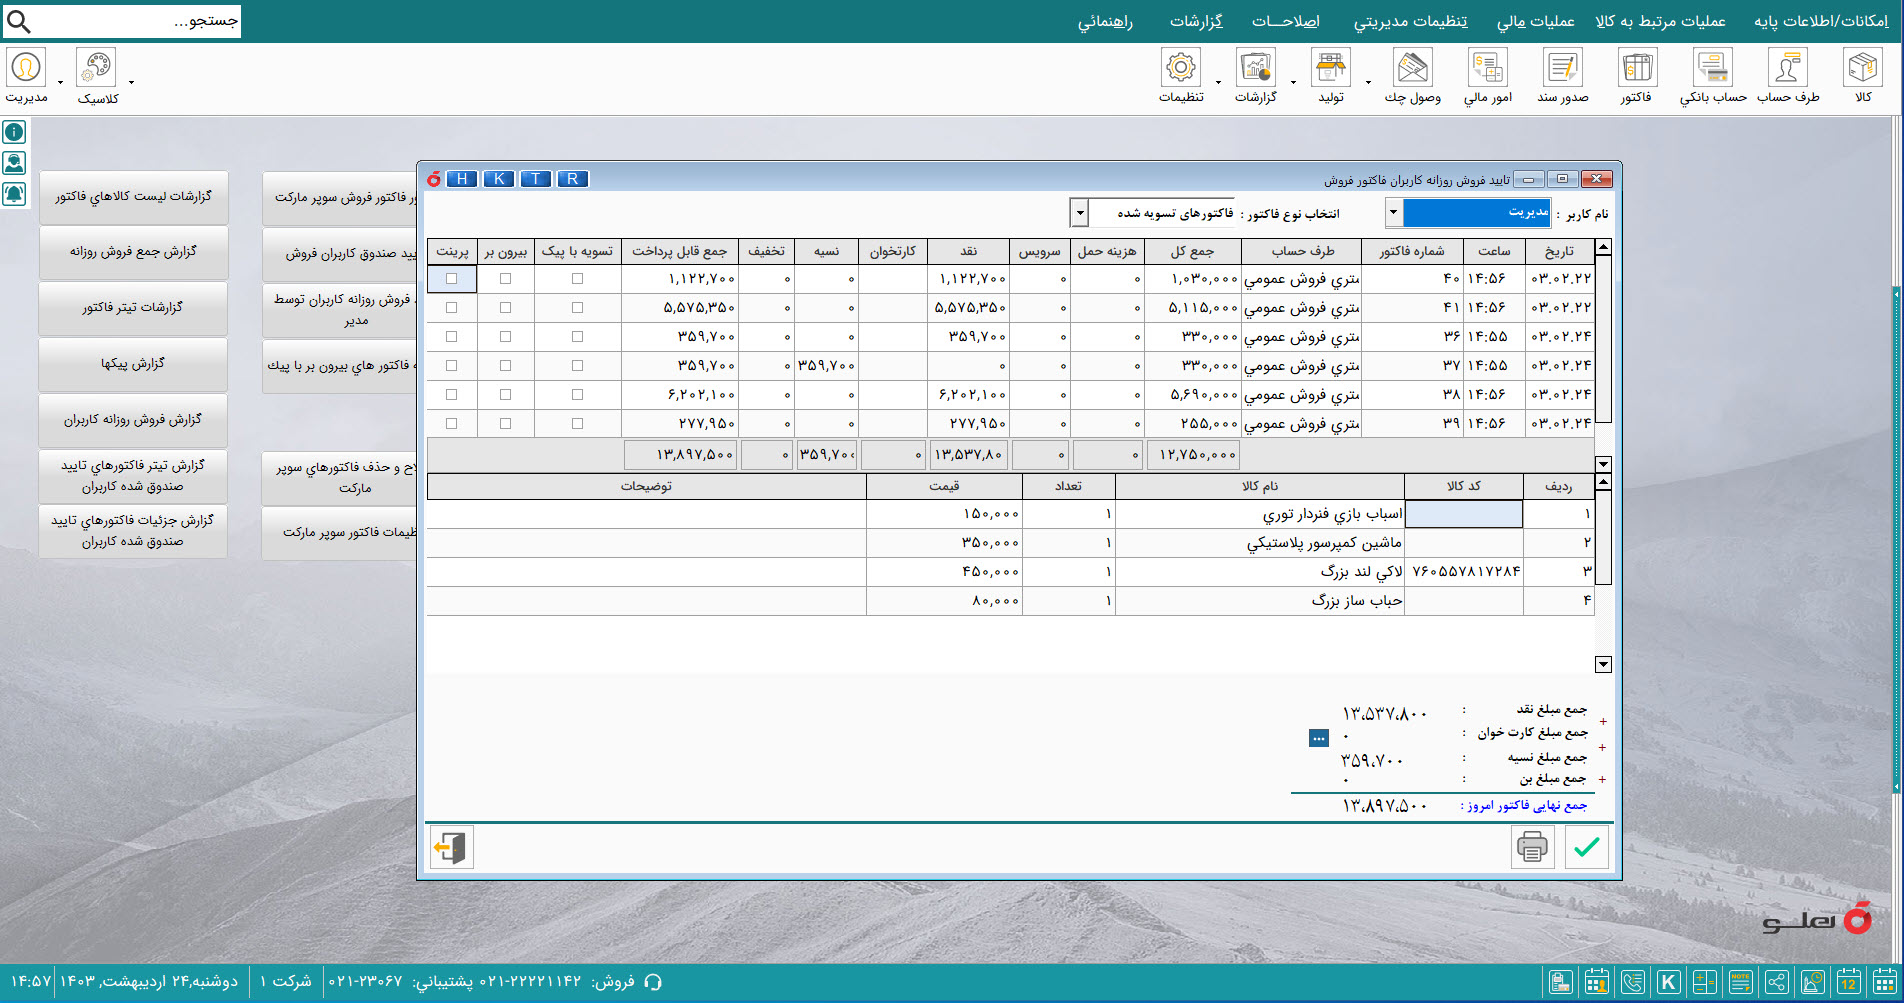
Task: Click گزارشات تيتر فاکتور button
Action: click(133, 308)
